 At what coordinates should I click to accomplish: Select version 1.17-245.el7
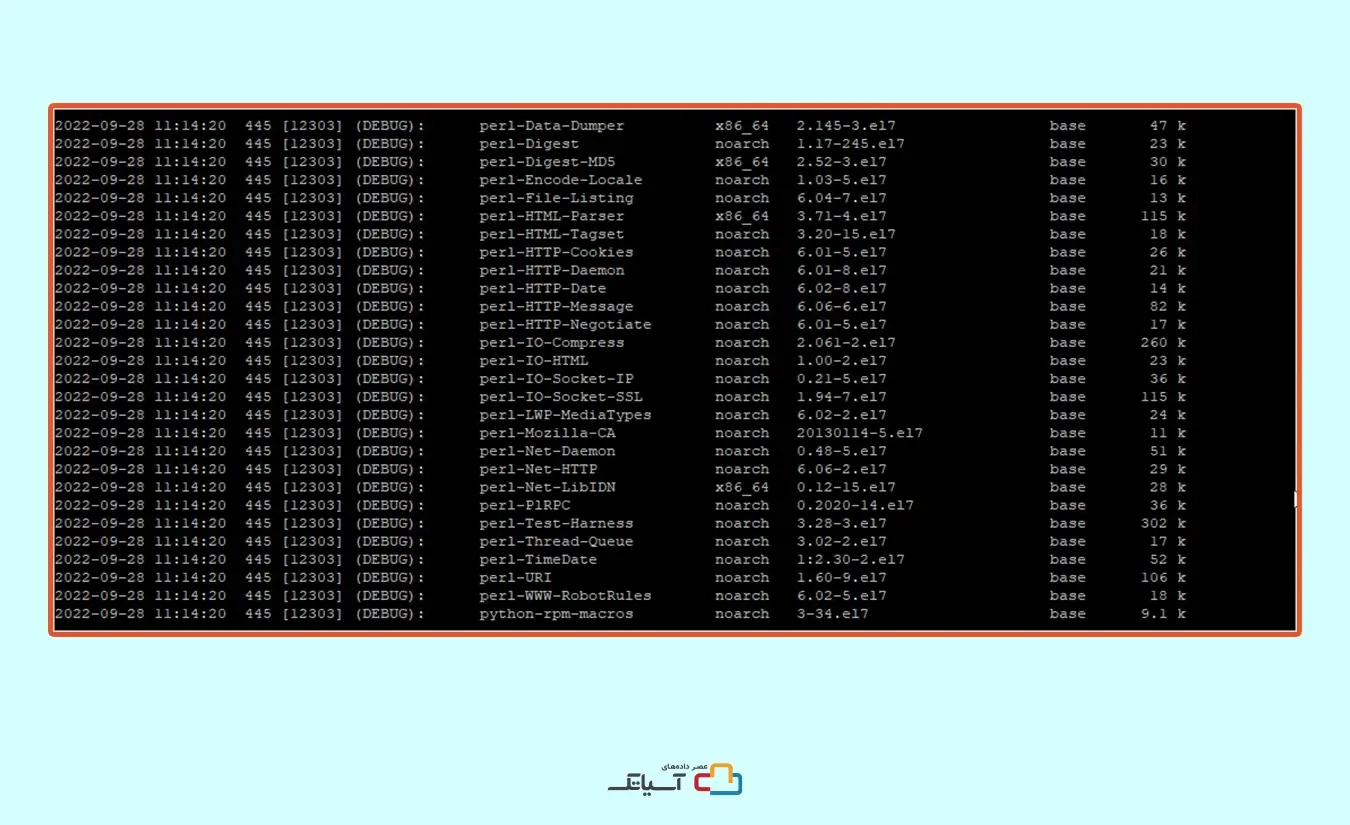pyautogui.click(x=851, y=144)
